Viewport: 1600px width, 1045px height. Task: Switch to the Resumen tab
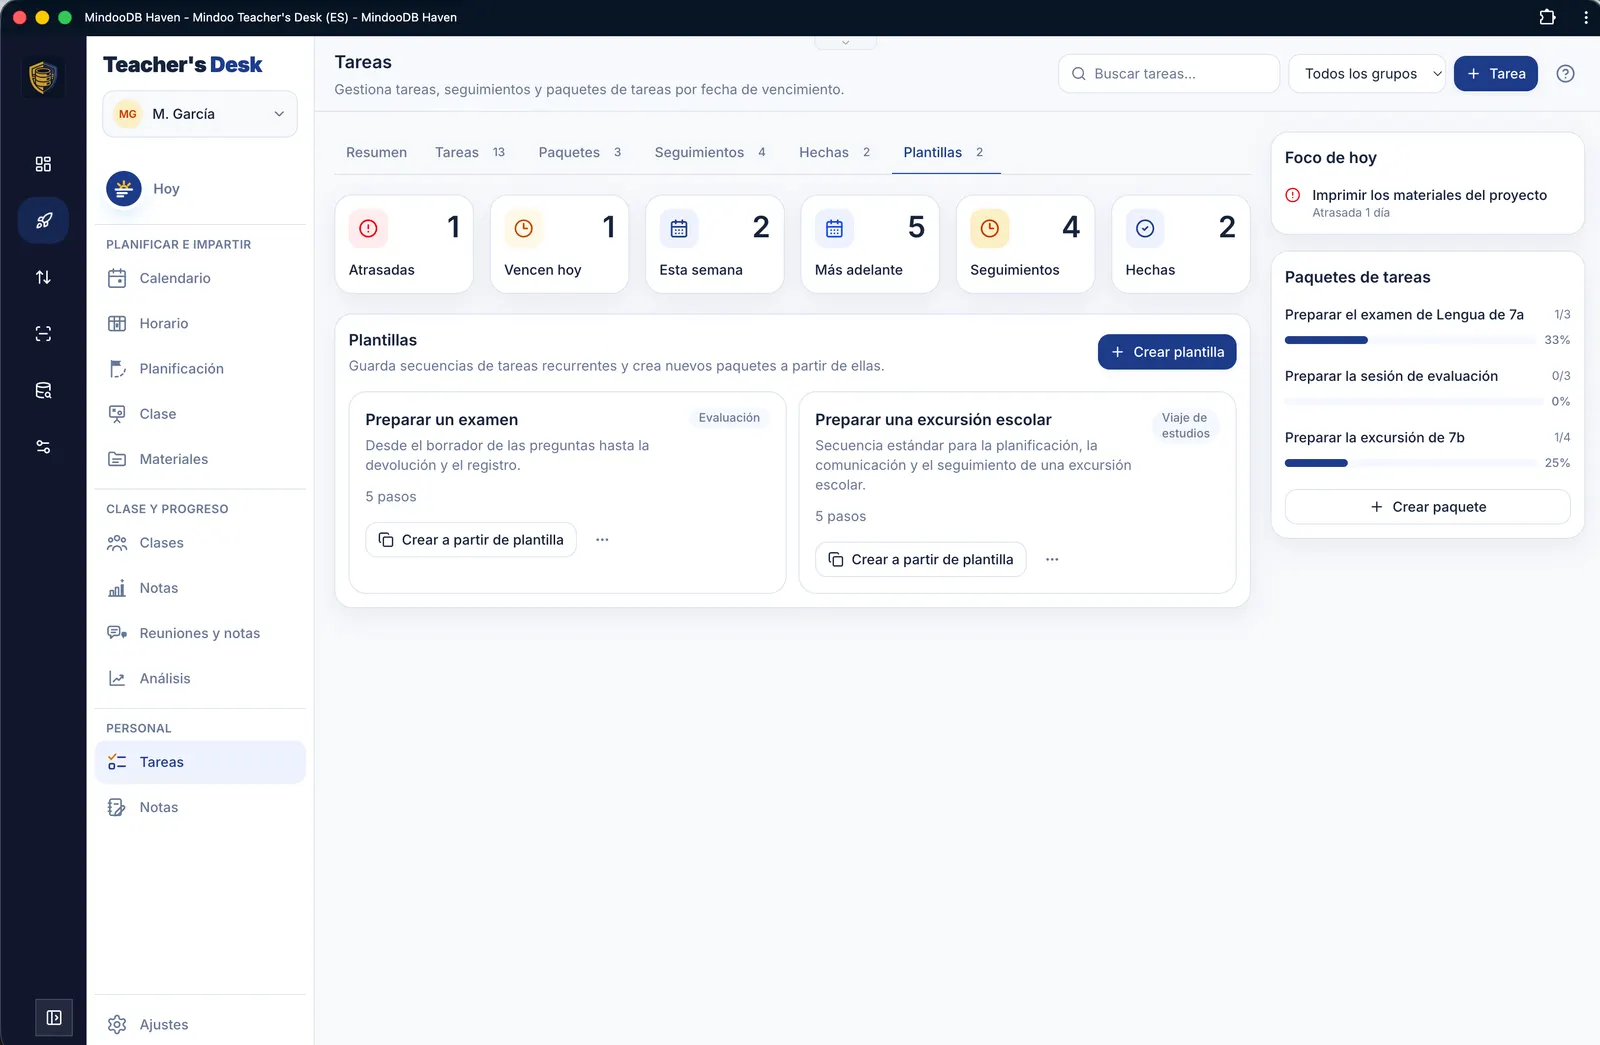[x=376, y=153]
